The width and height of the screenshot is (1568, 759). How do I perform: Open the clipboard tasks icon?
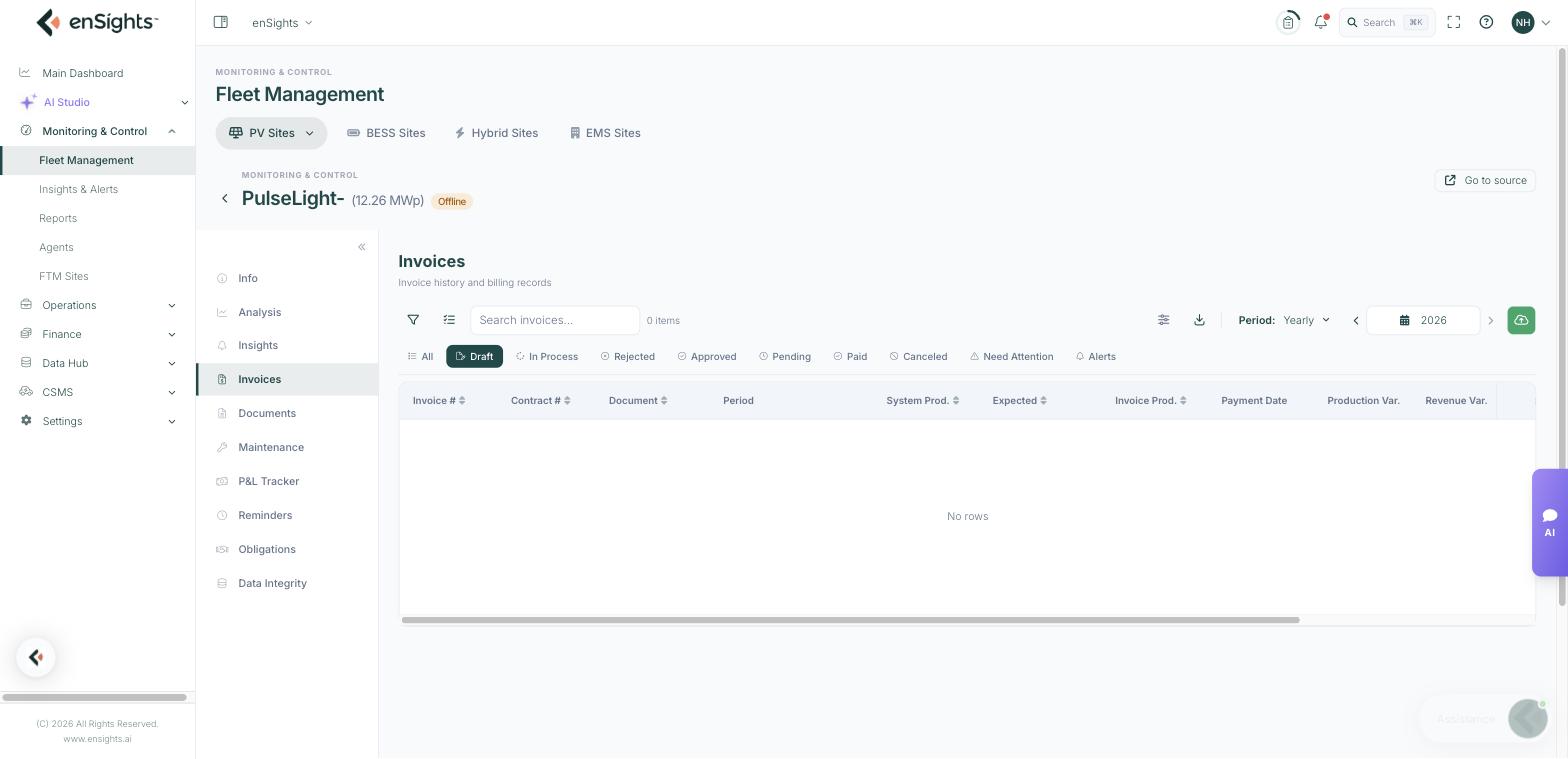[1288, 22]
